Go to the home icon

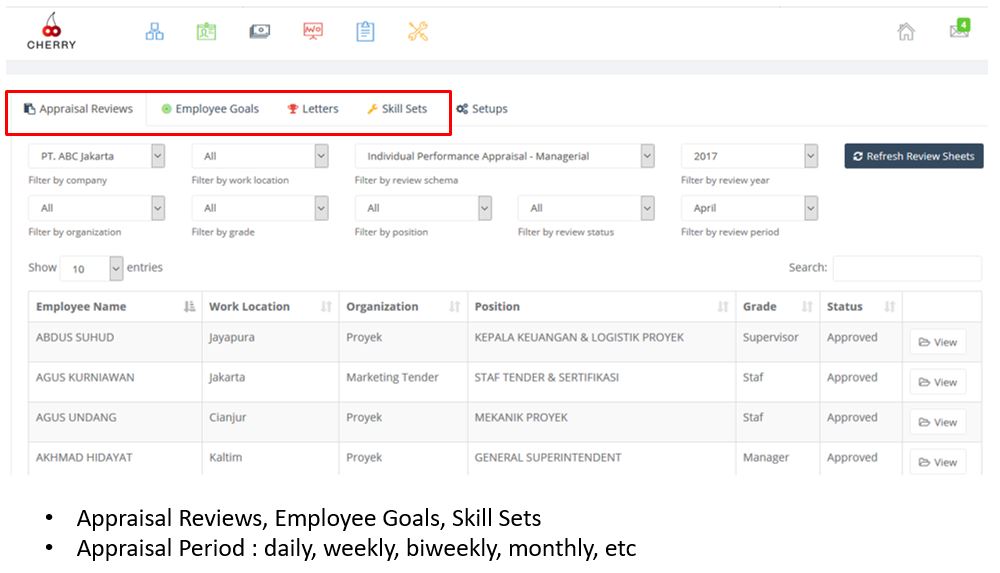coord(906,32)
